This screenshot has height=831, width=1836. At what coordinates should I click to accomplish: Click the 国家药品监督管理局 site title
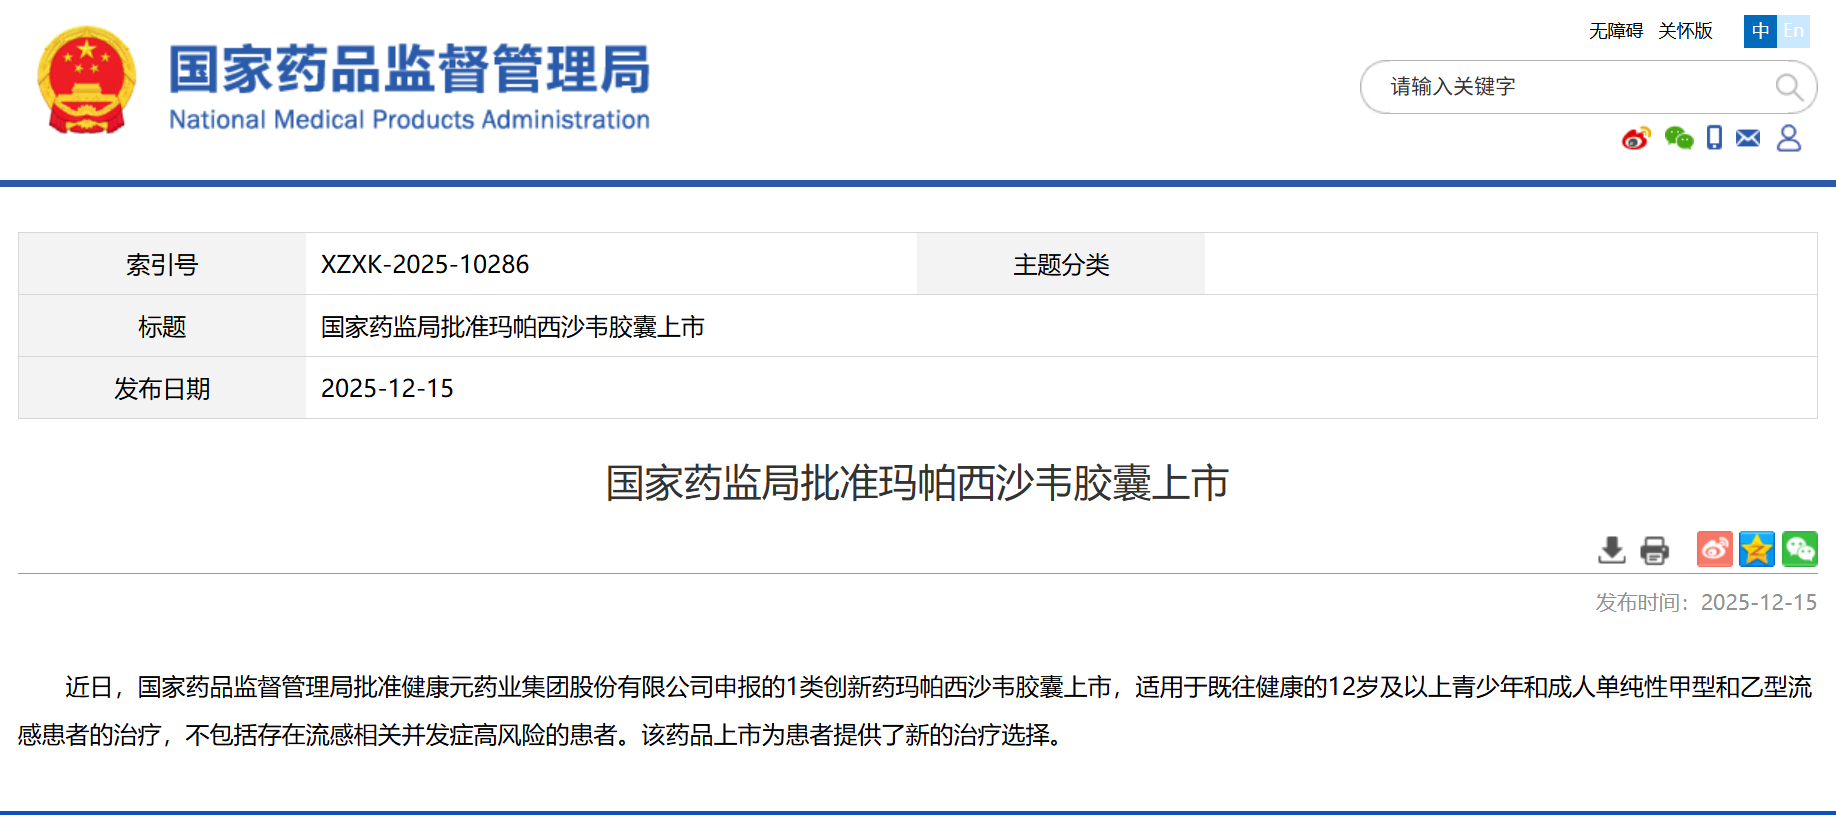[409, 70]
